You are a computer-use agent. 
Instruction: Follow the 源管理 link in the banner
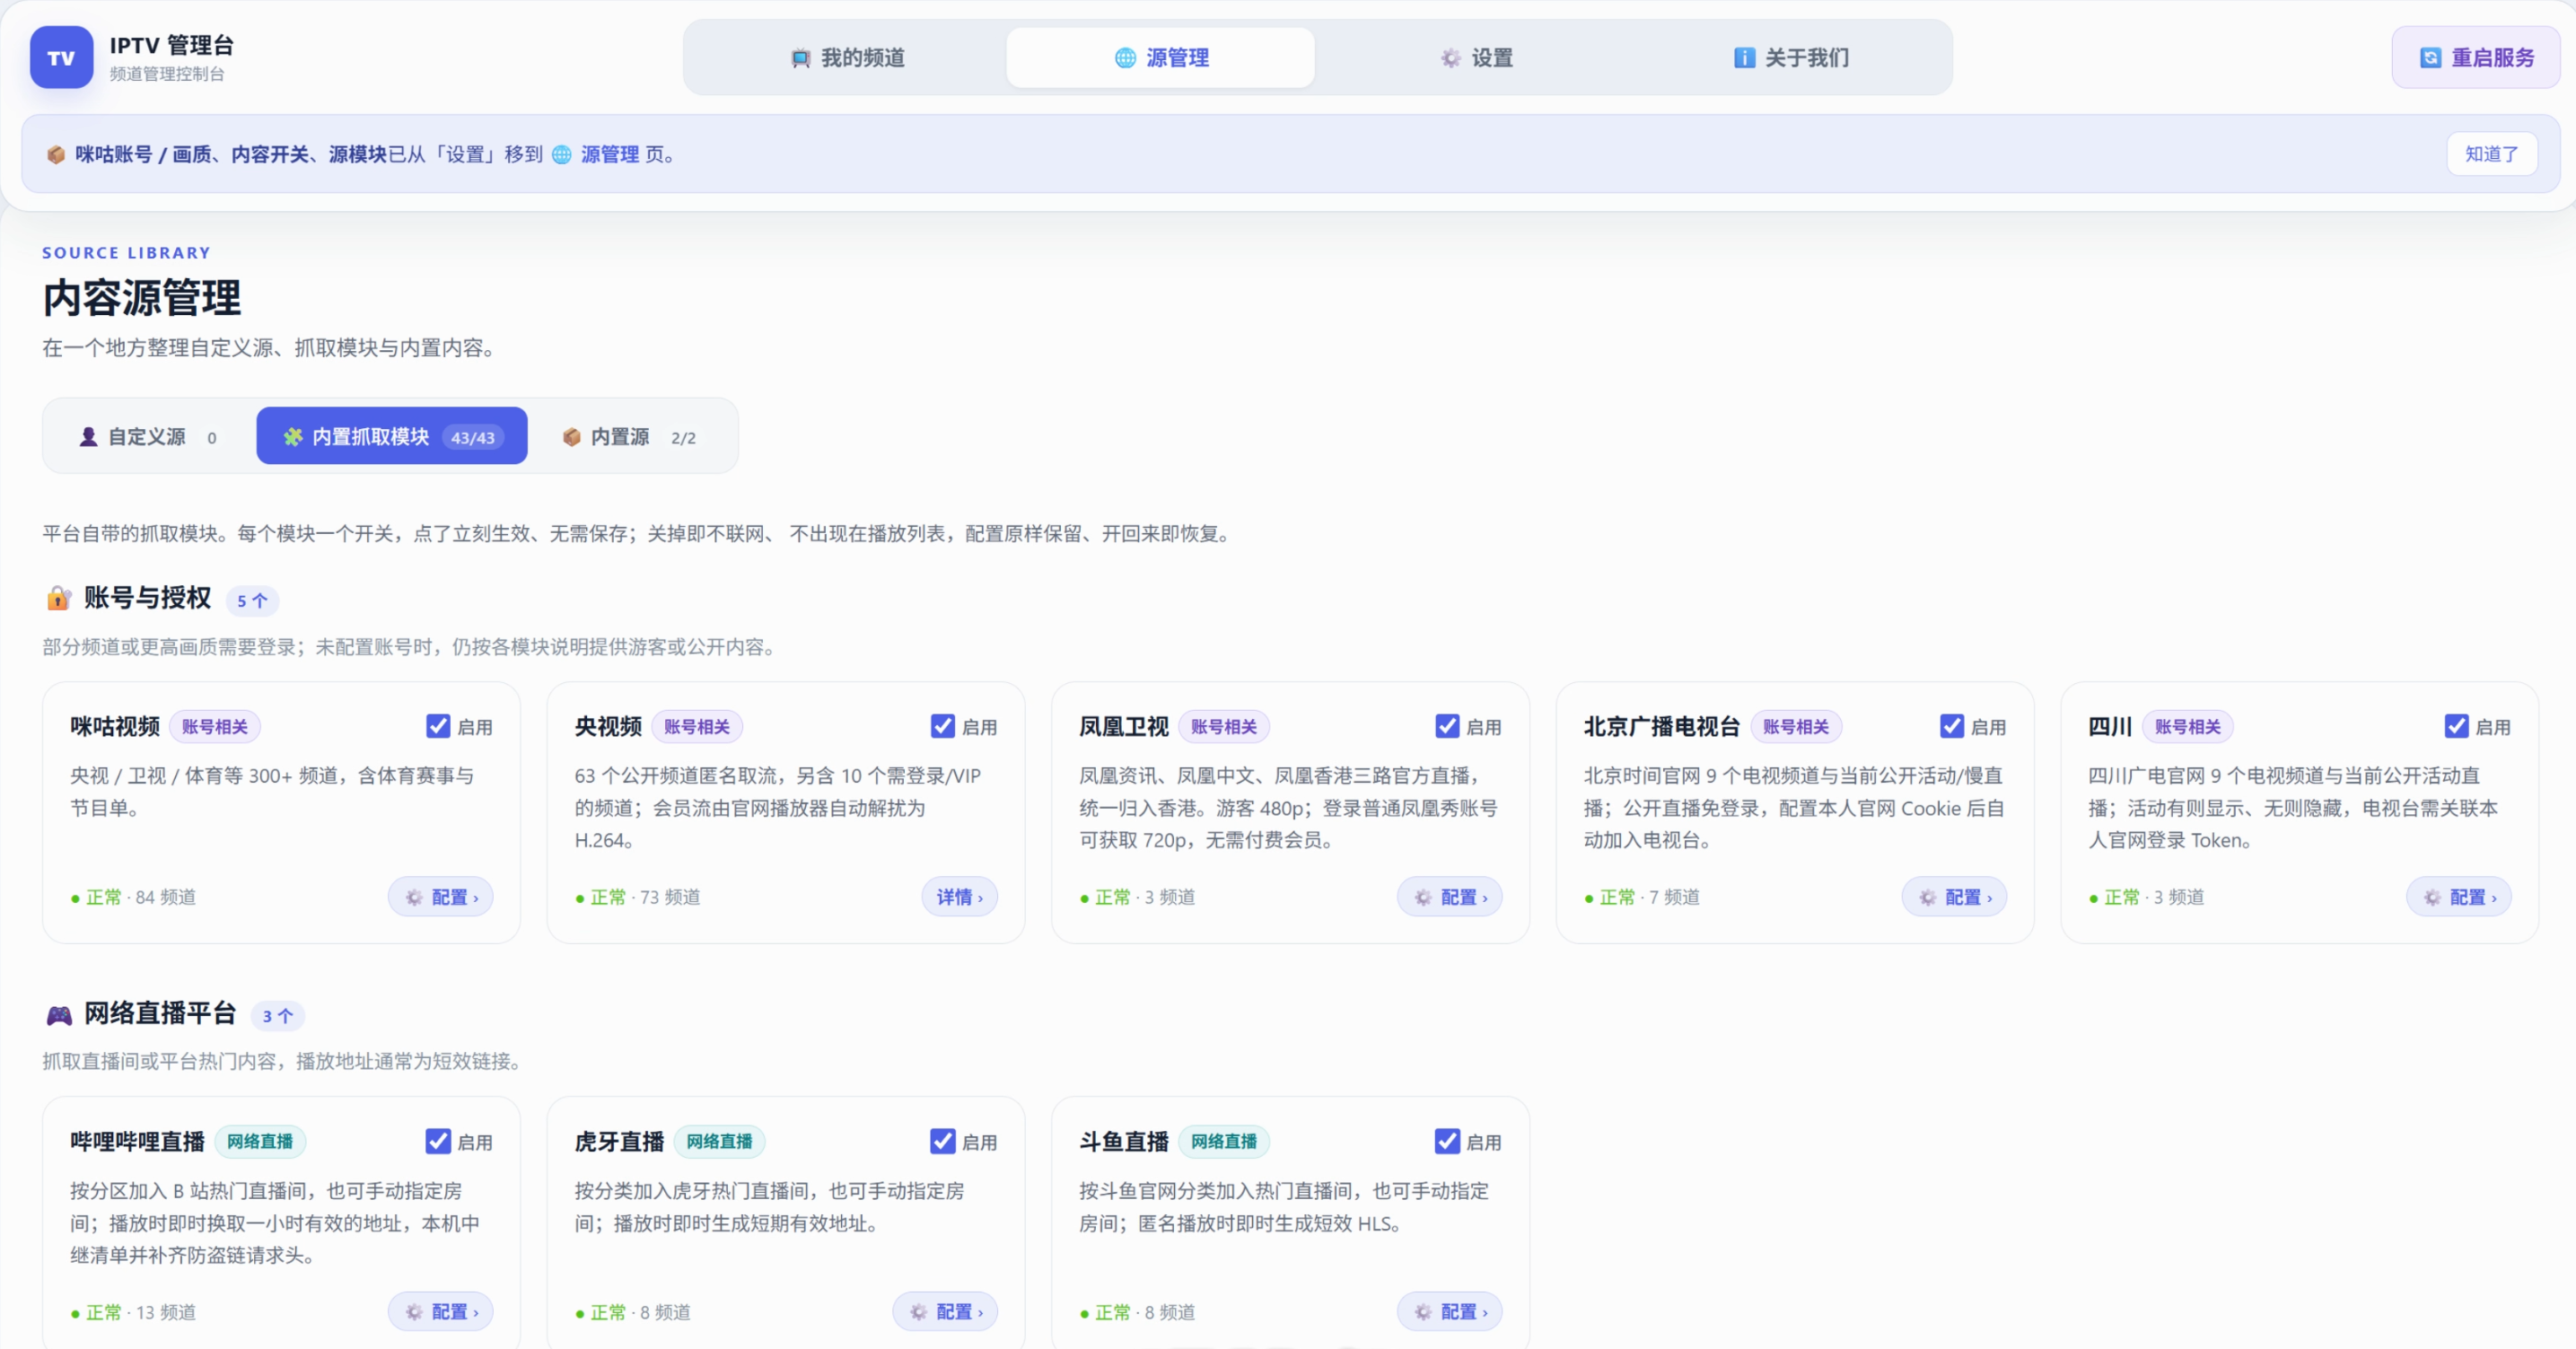609,154
